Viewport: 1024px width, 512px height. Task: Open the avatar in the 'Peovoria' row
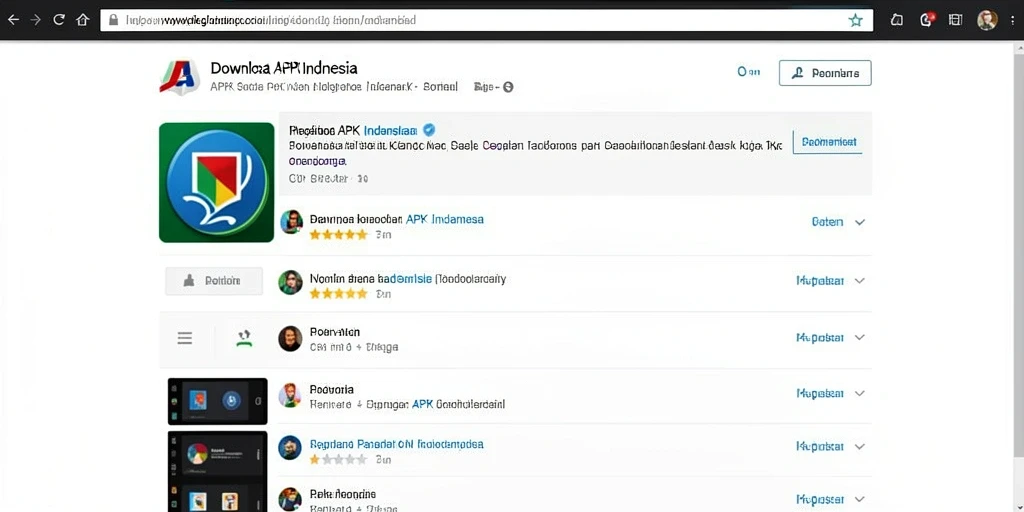pyautogui.click(x=290, y=396)
